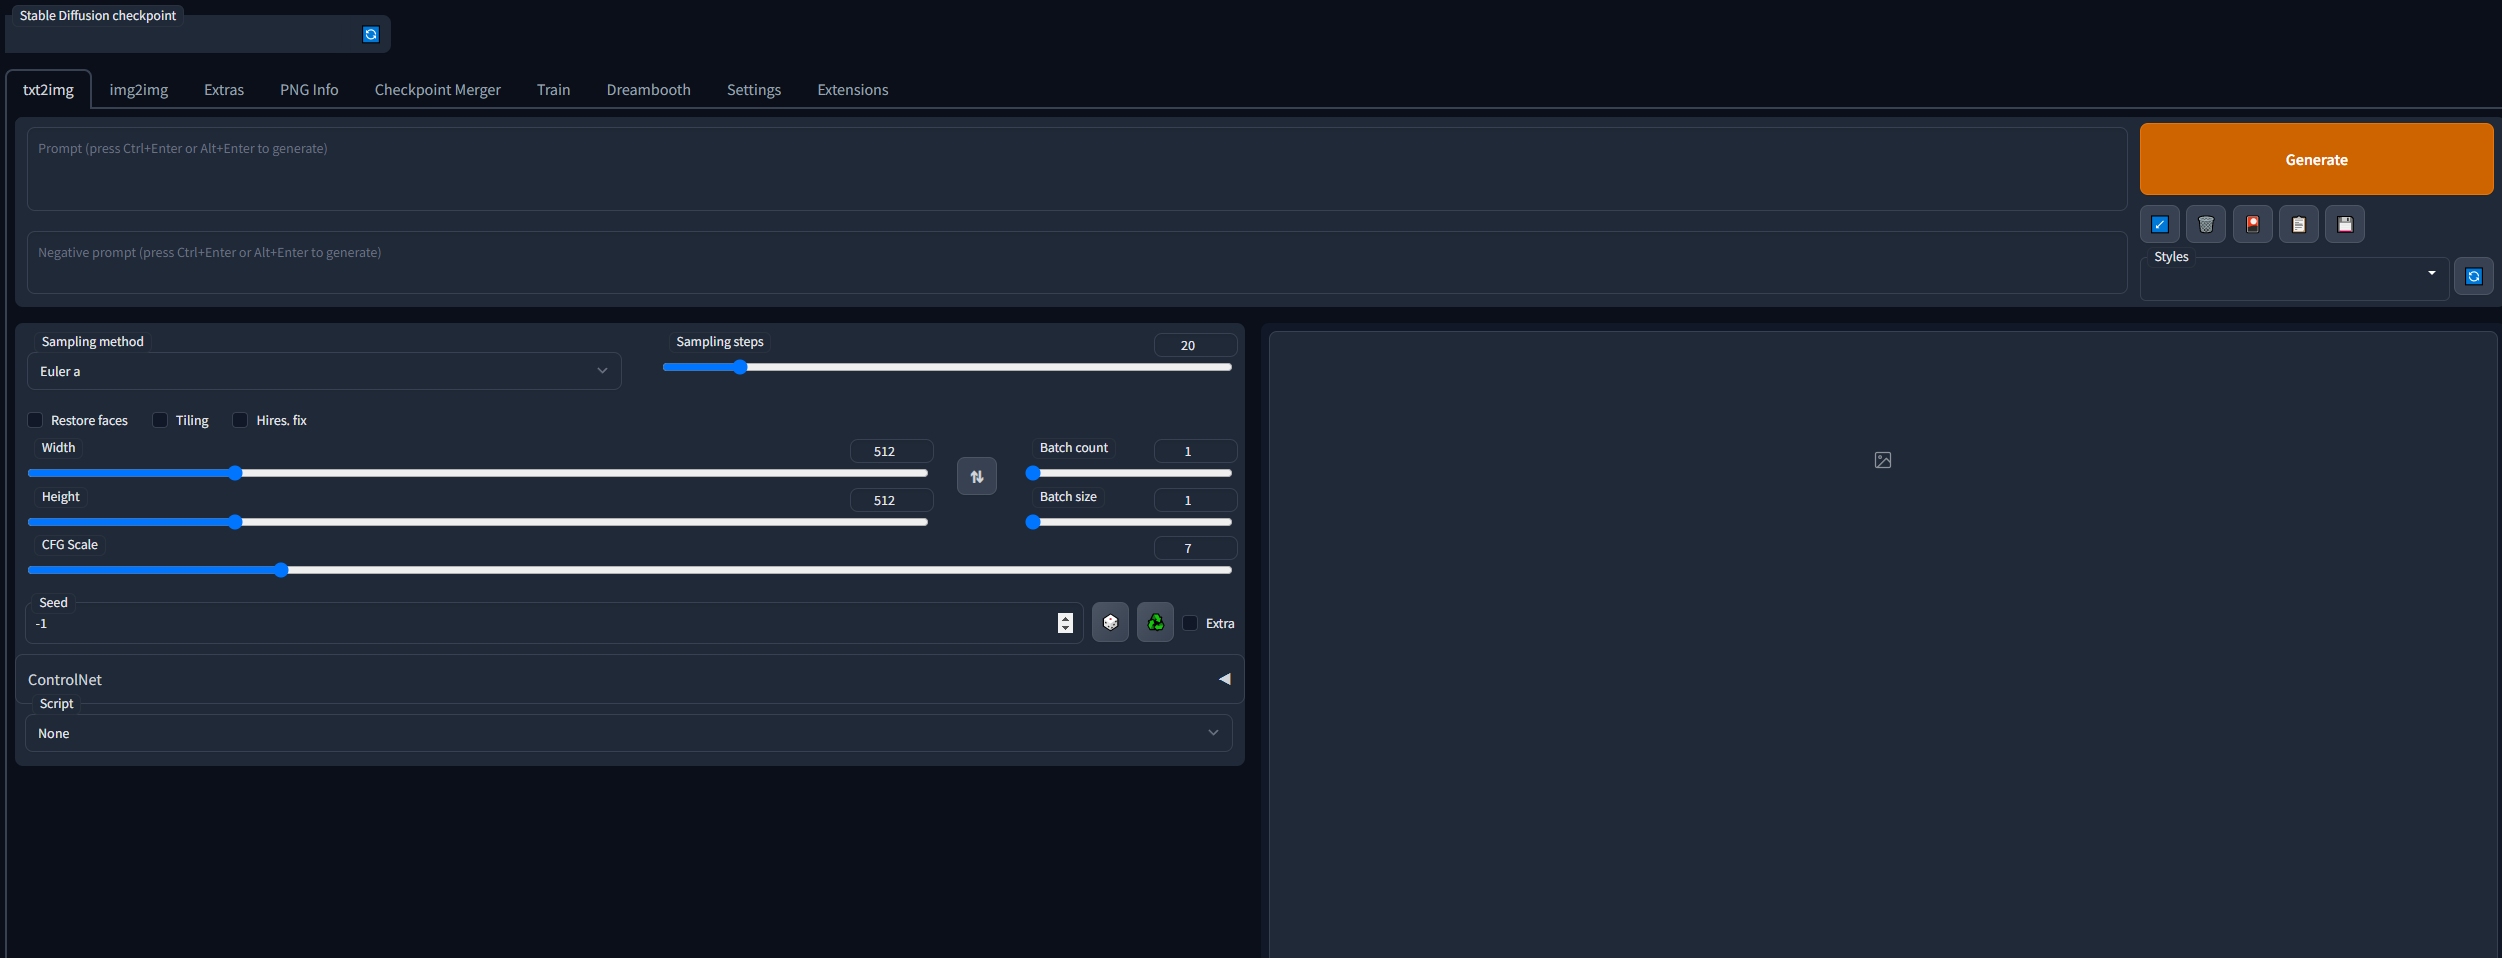Open the Dreambooth tab
The width and height of the screenshot is (2502, 958).
(649, 90)
